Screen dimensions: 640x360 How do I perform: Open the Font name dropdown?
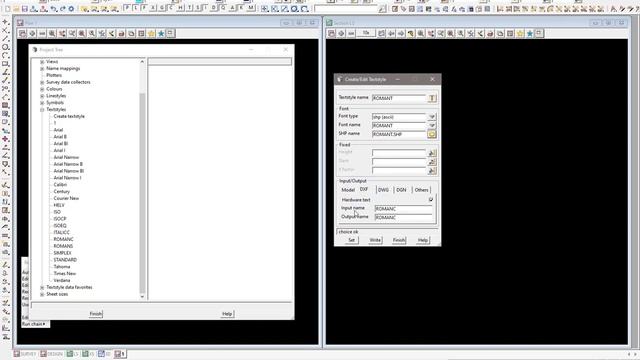point(432,125)
